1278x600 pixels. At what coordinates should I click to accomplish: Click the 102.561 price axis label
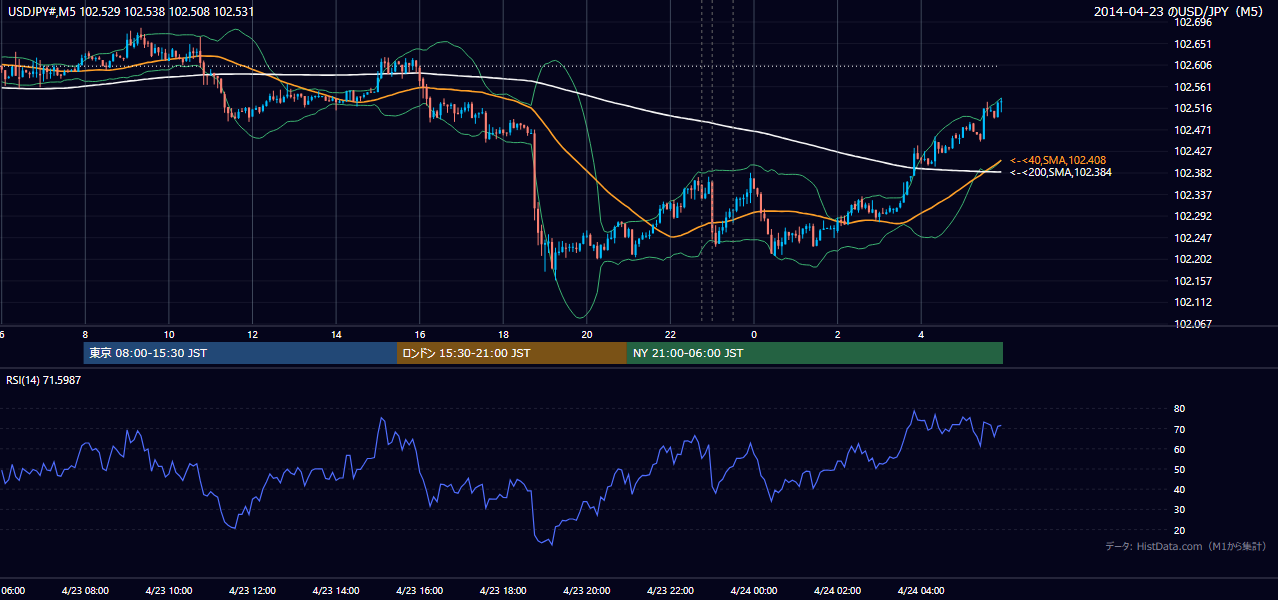click(1192, 87)
